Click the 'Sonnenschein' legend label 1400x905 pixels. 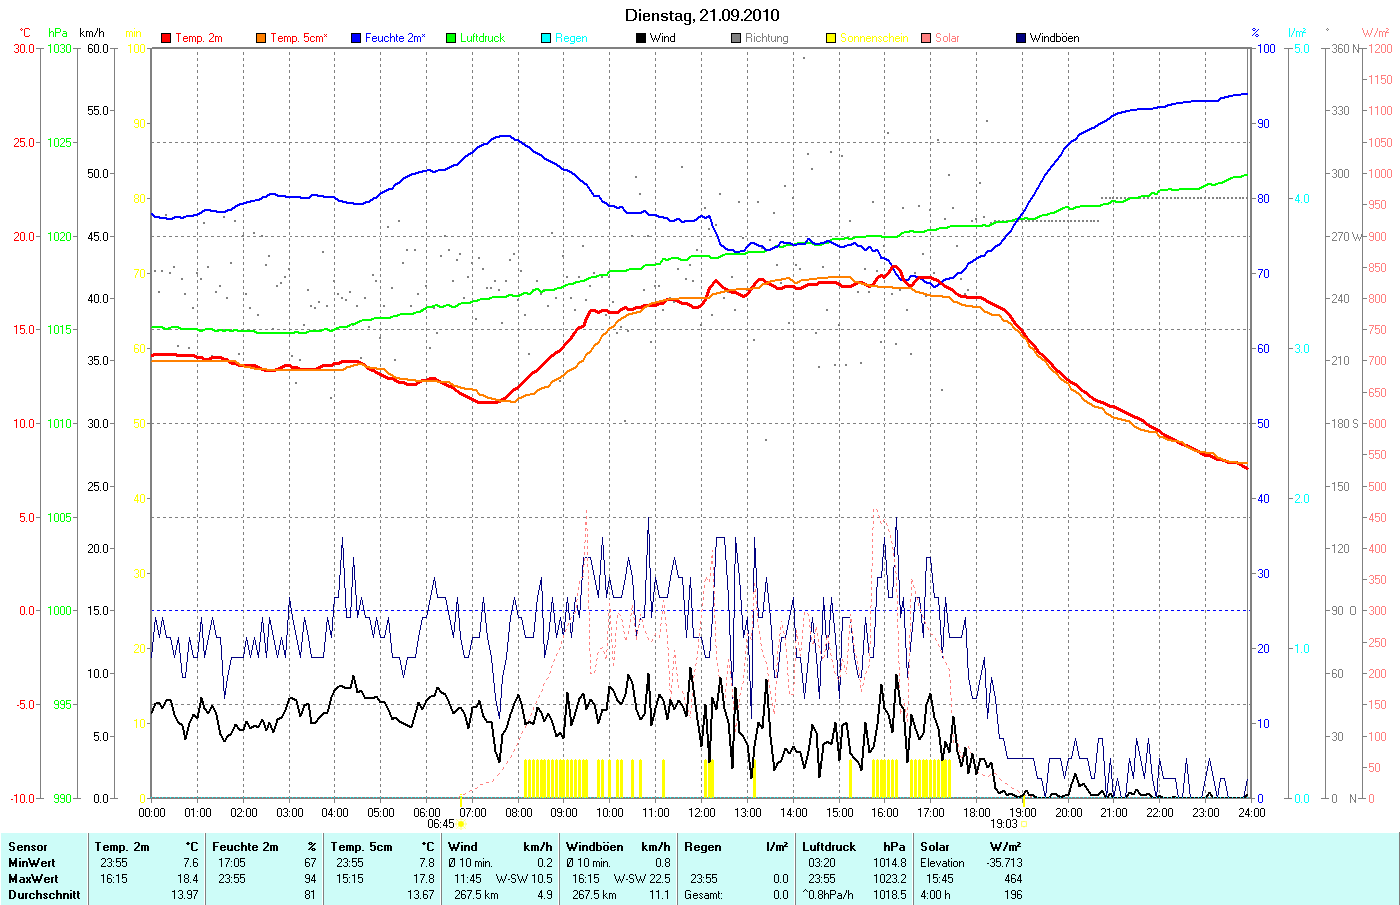tap(874, 38)
